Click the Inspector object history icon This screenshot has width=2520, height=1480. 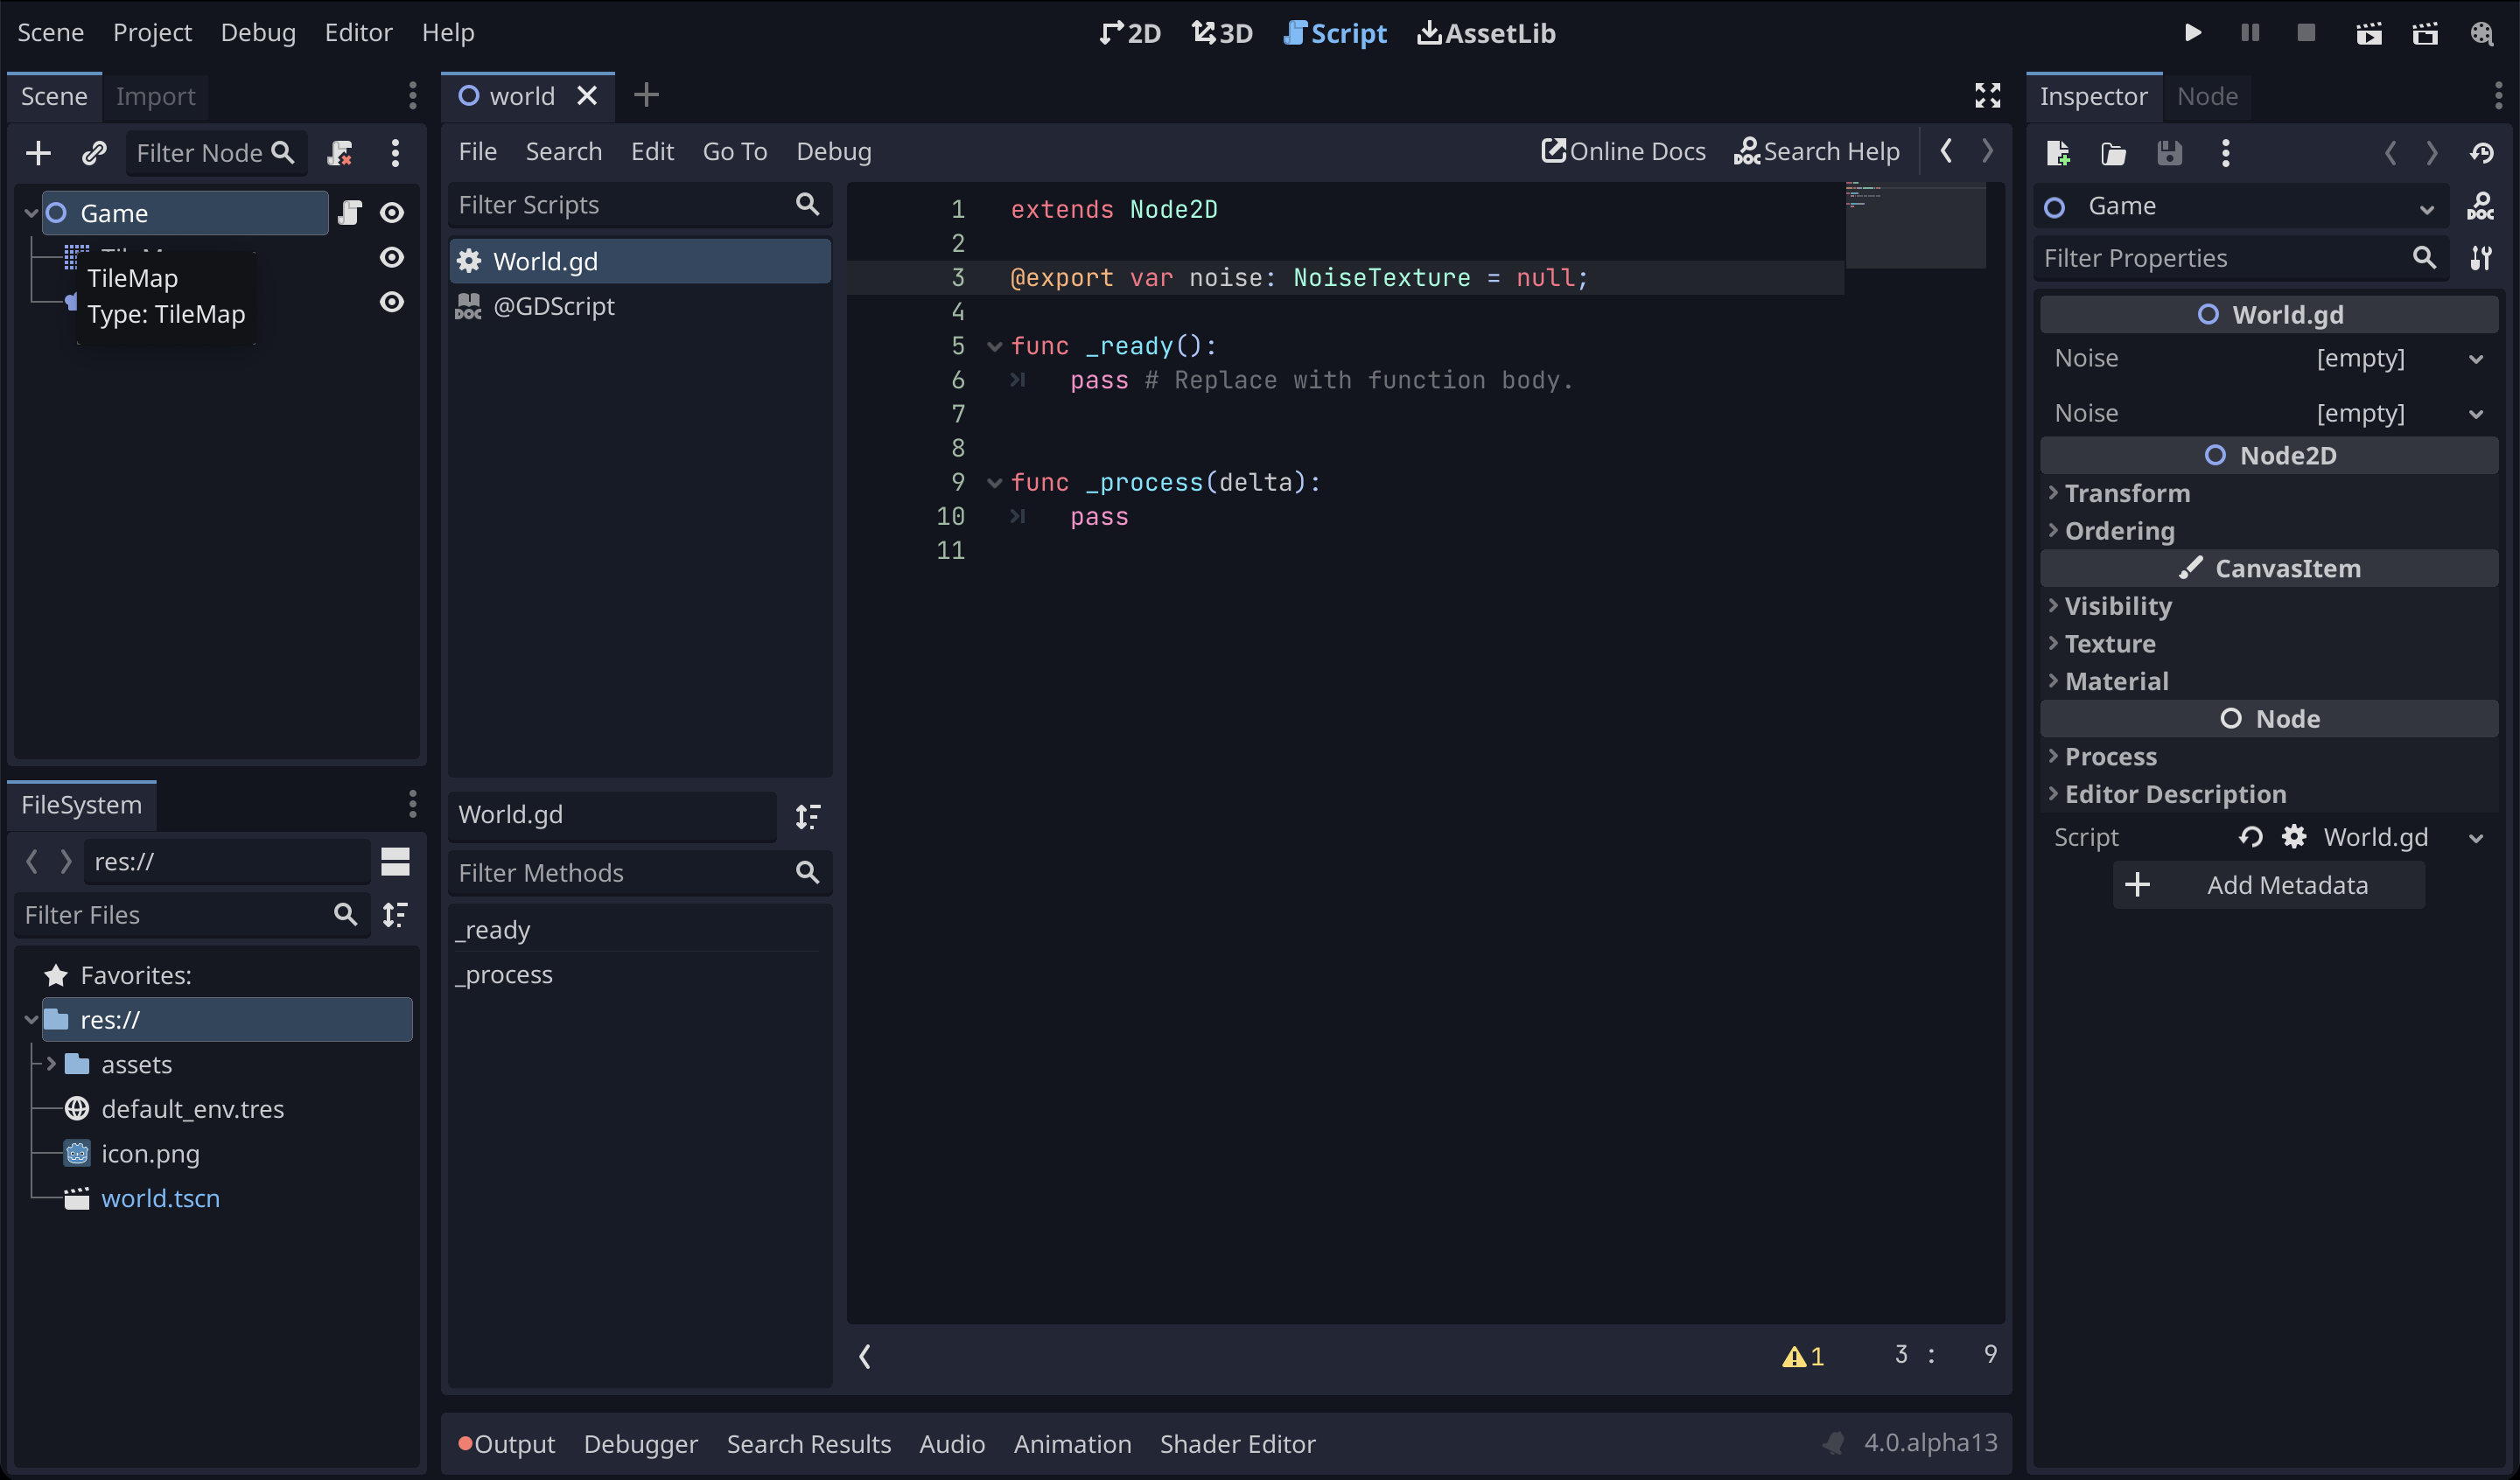click(2481, 153)
